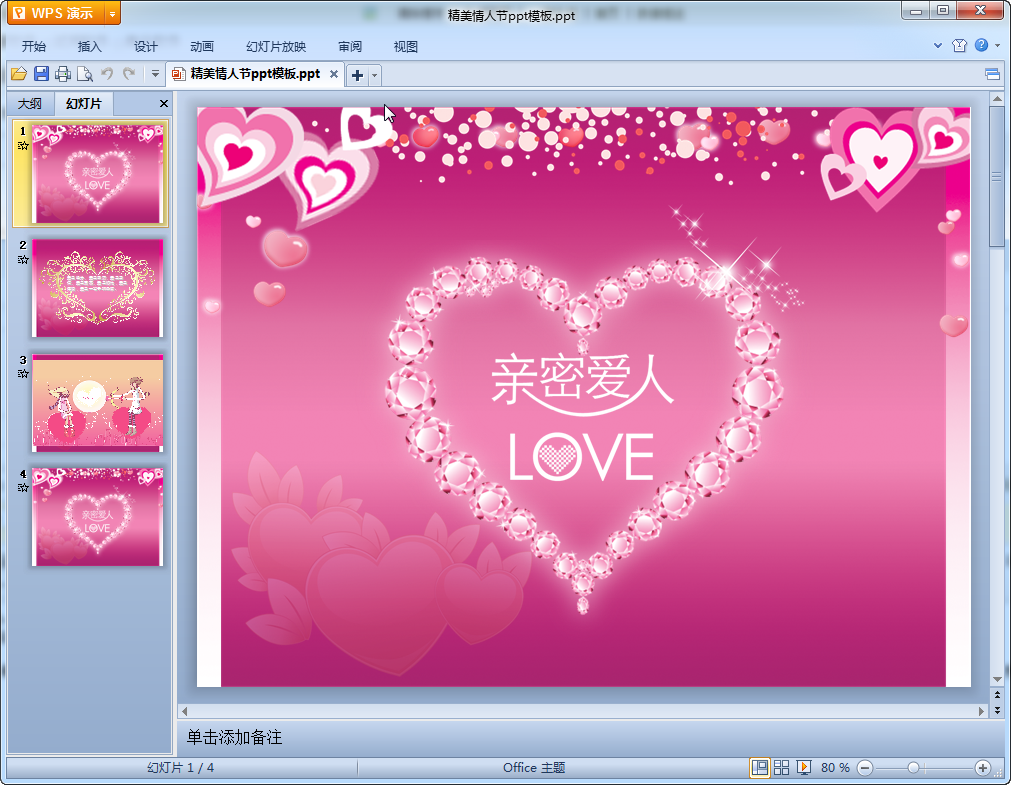
Task: Click animation star icon beside slide 1
Action: pyautogui.click(x=23, y=145)
